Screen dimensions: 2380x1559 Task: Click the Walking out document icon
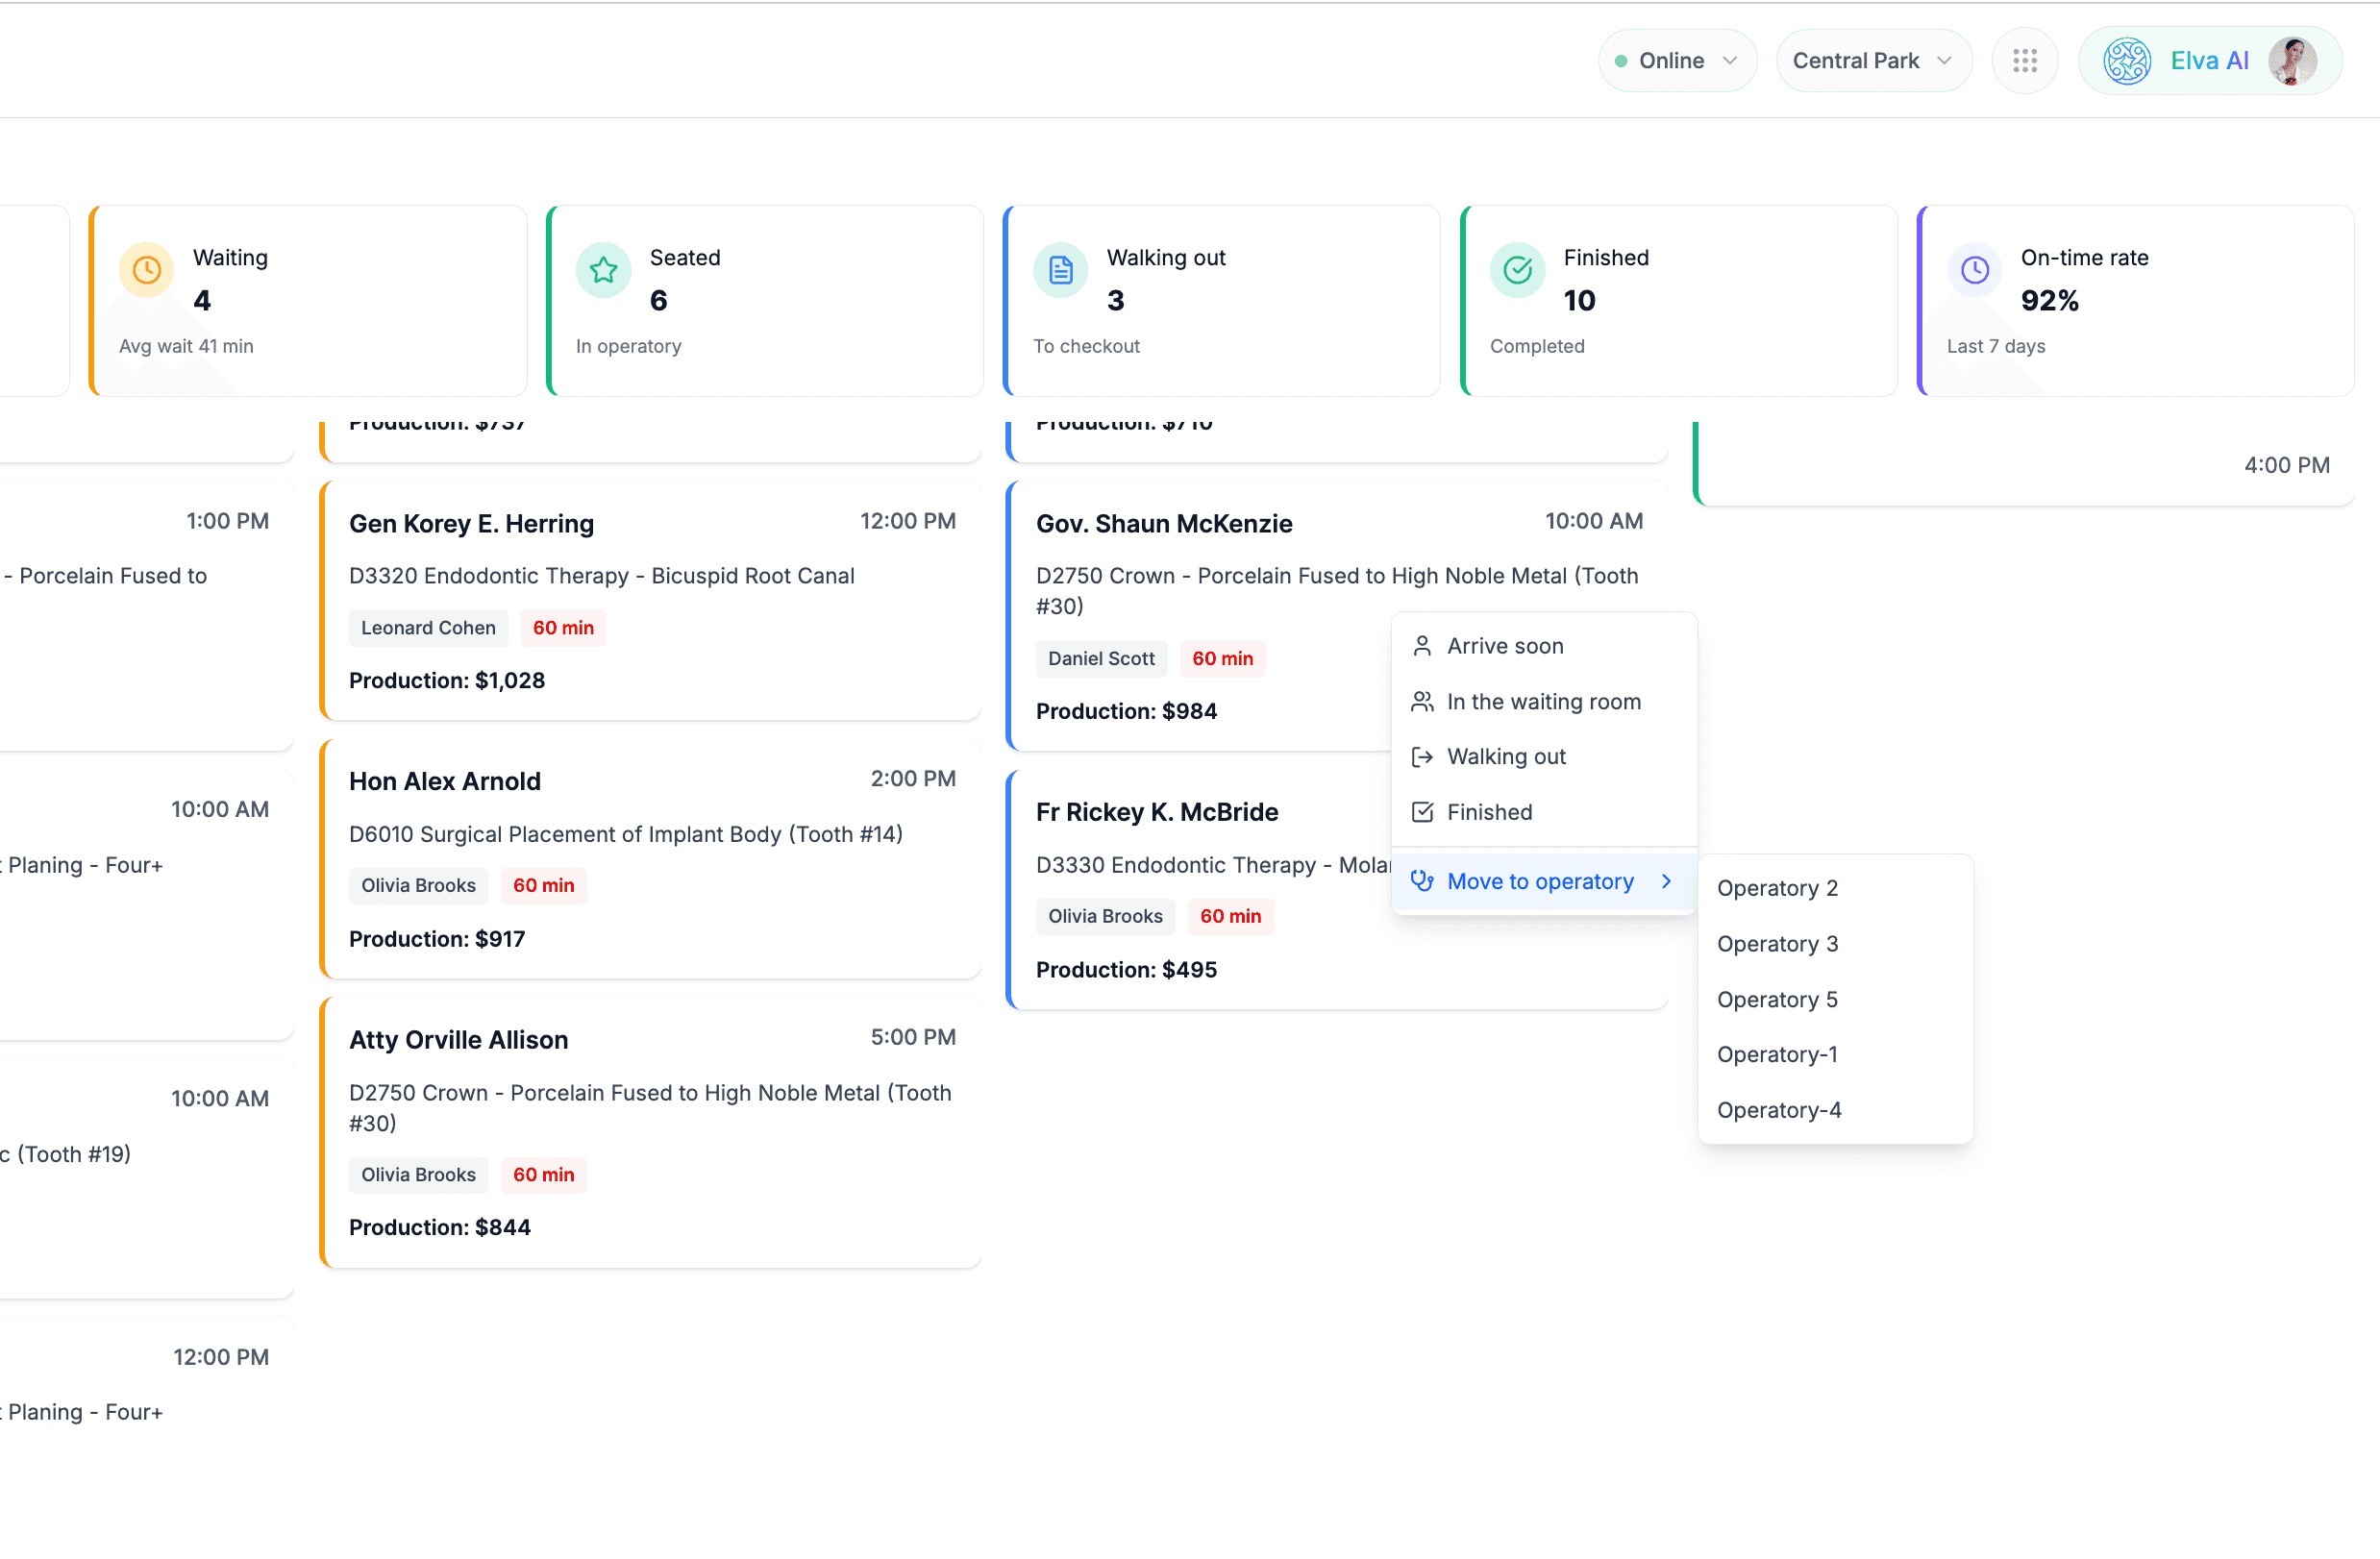pos(1060,270)
